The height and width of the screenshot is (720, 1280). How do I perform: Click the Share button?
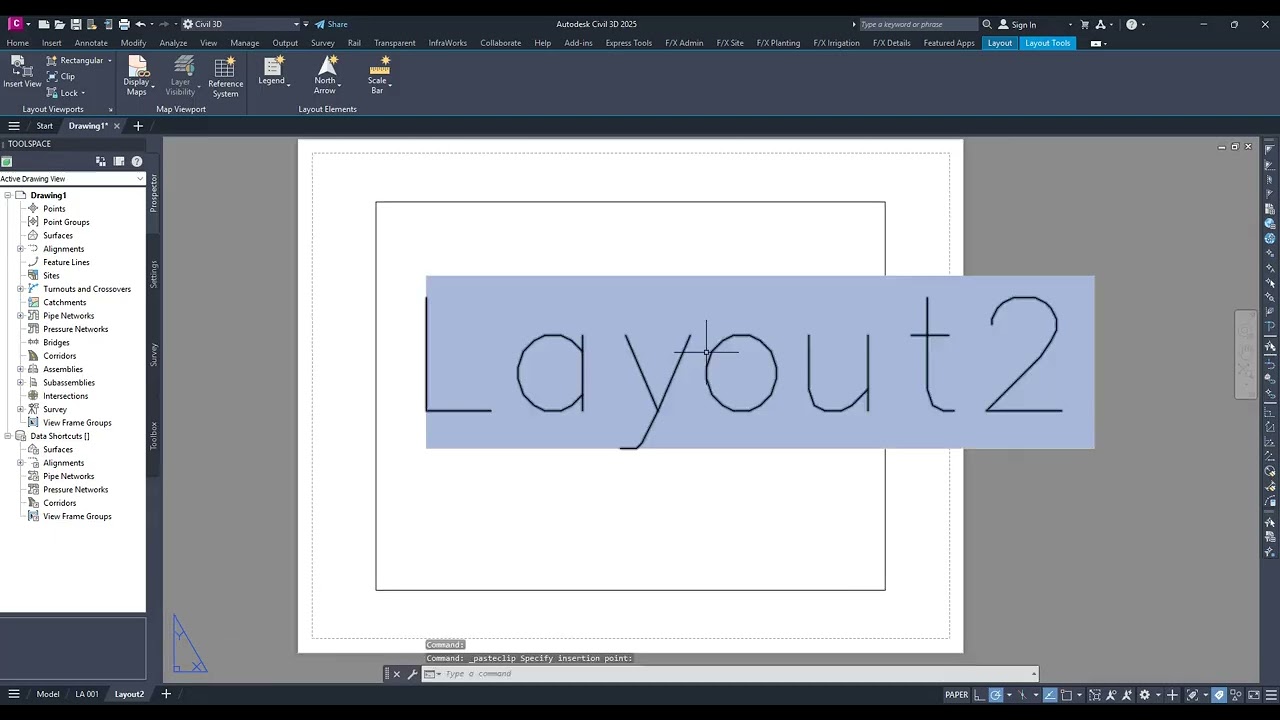(x=331, y=24)
